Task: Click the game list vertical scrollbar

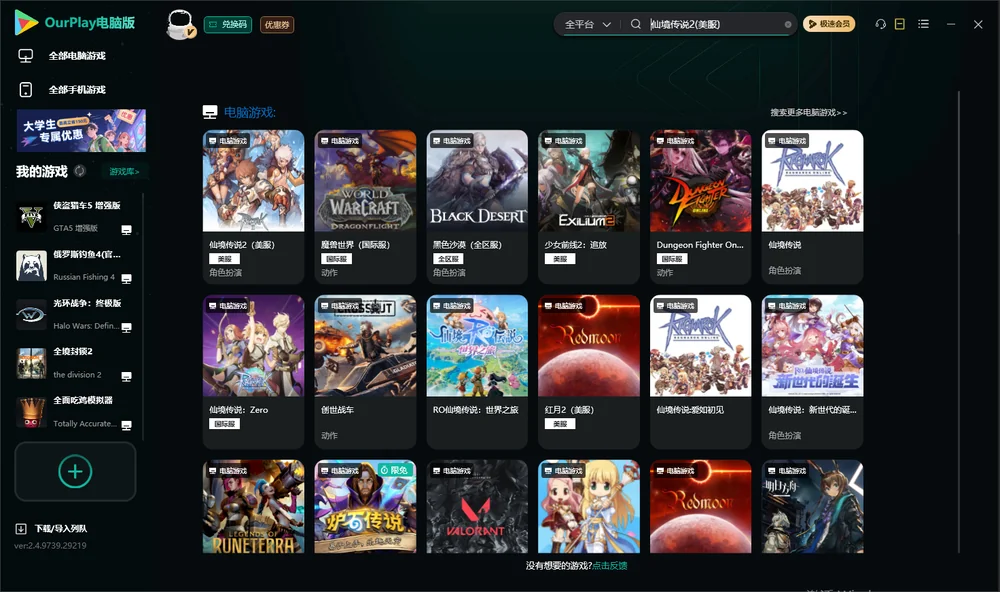Action: tap(959, 322)
